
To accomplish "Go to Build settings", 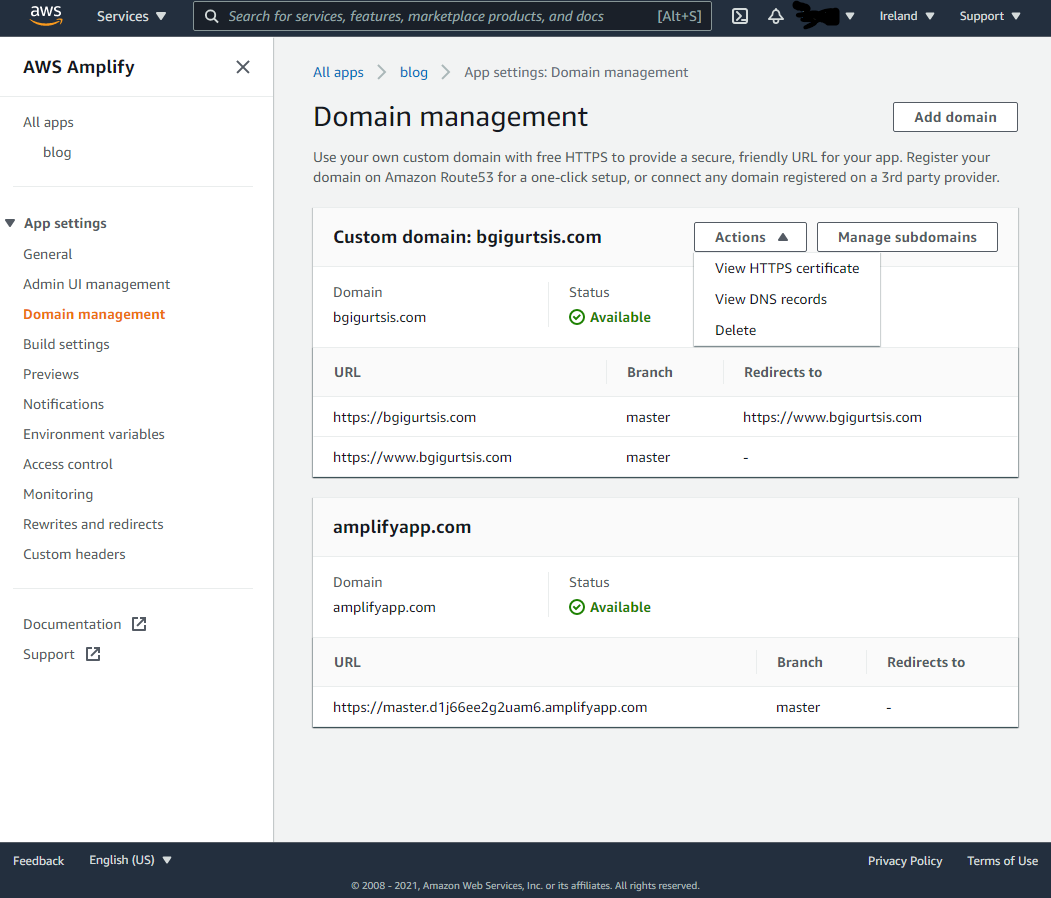I will tap(66, 344).
